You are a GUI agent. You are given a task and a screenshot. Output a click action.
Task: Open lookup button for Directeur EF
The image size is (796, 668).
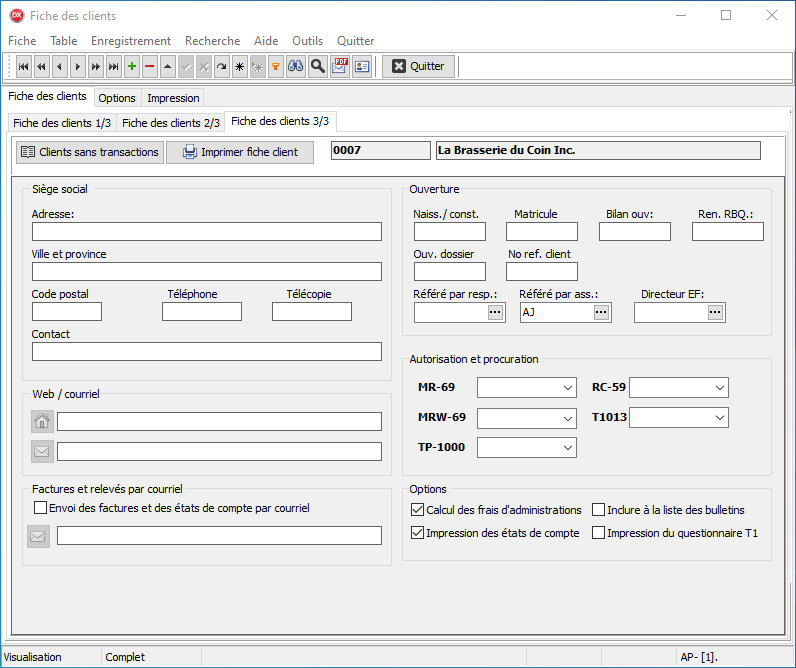715,312
